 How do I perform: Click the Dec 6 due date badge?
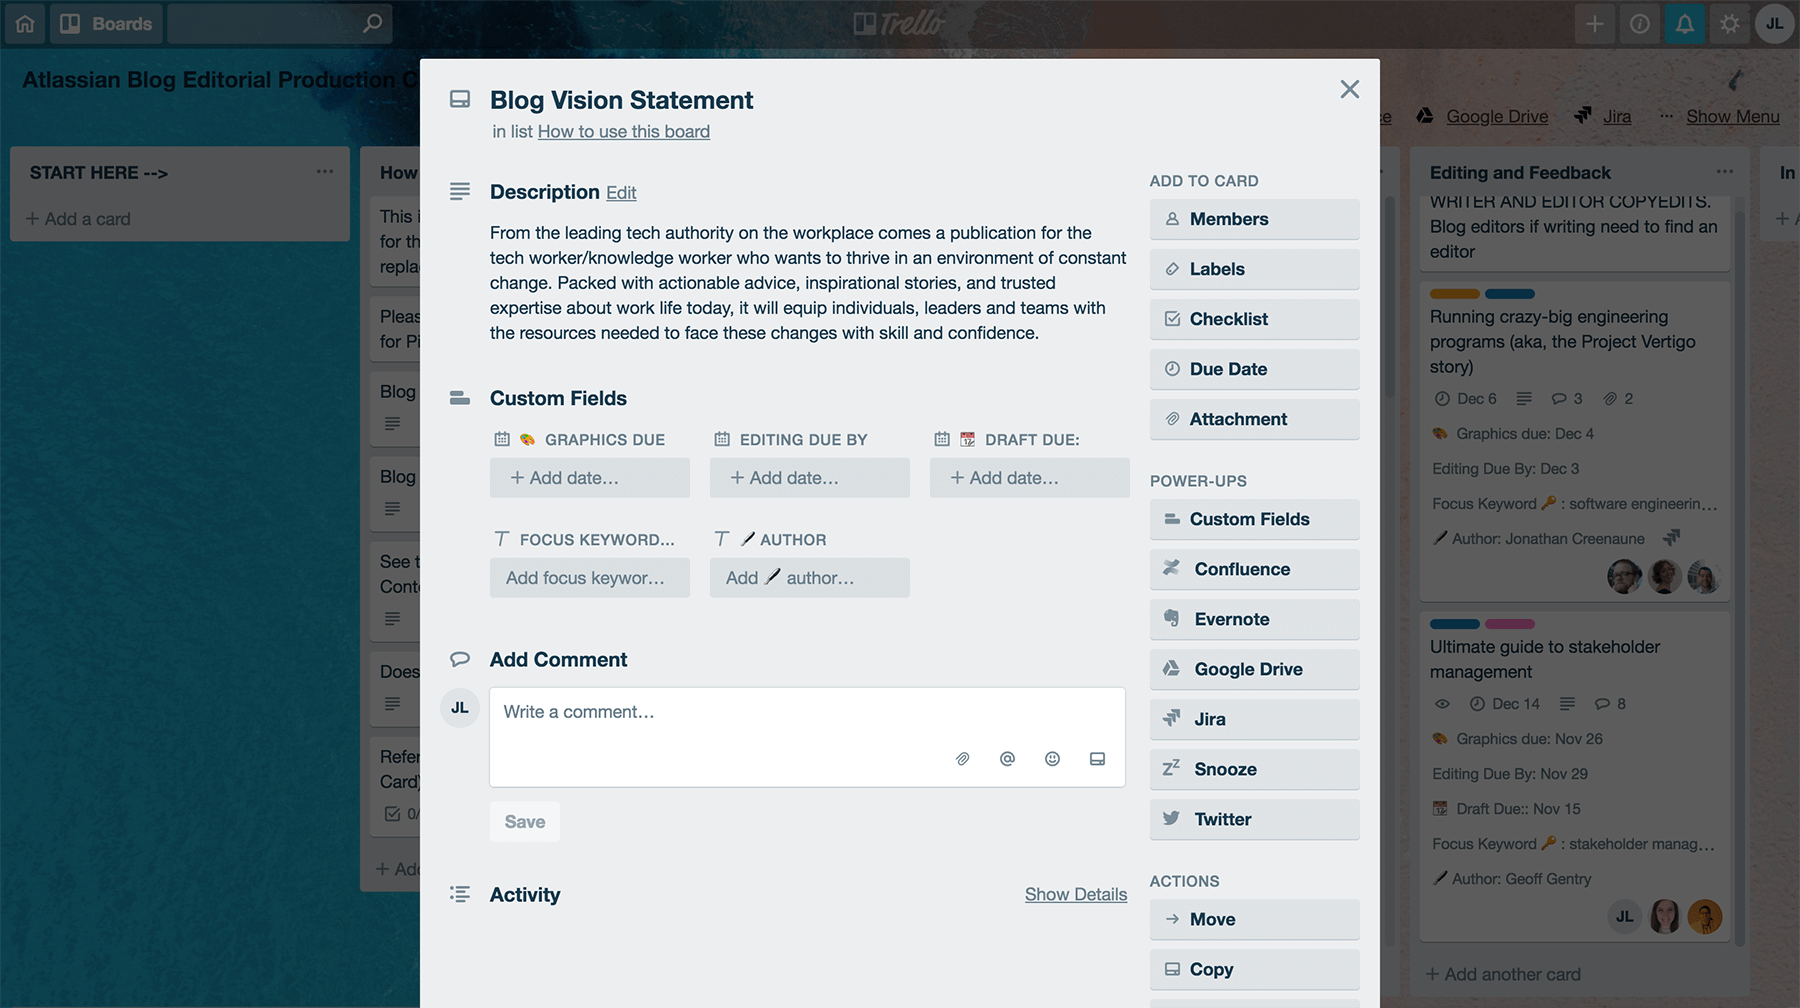(1466, 399)
